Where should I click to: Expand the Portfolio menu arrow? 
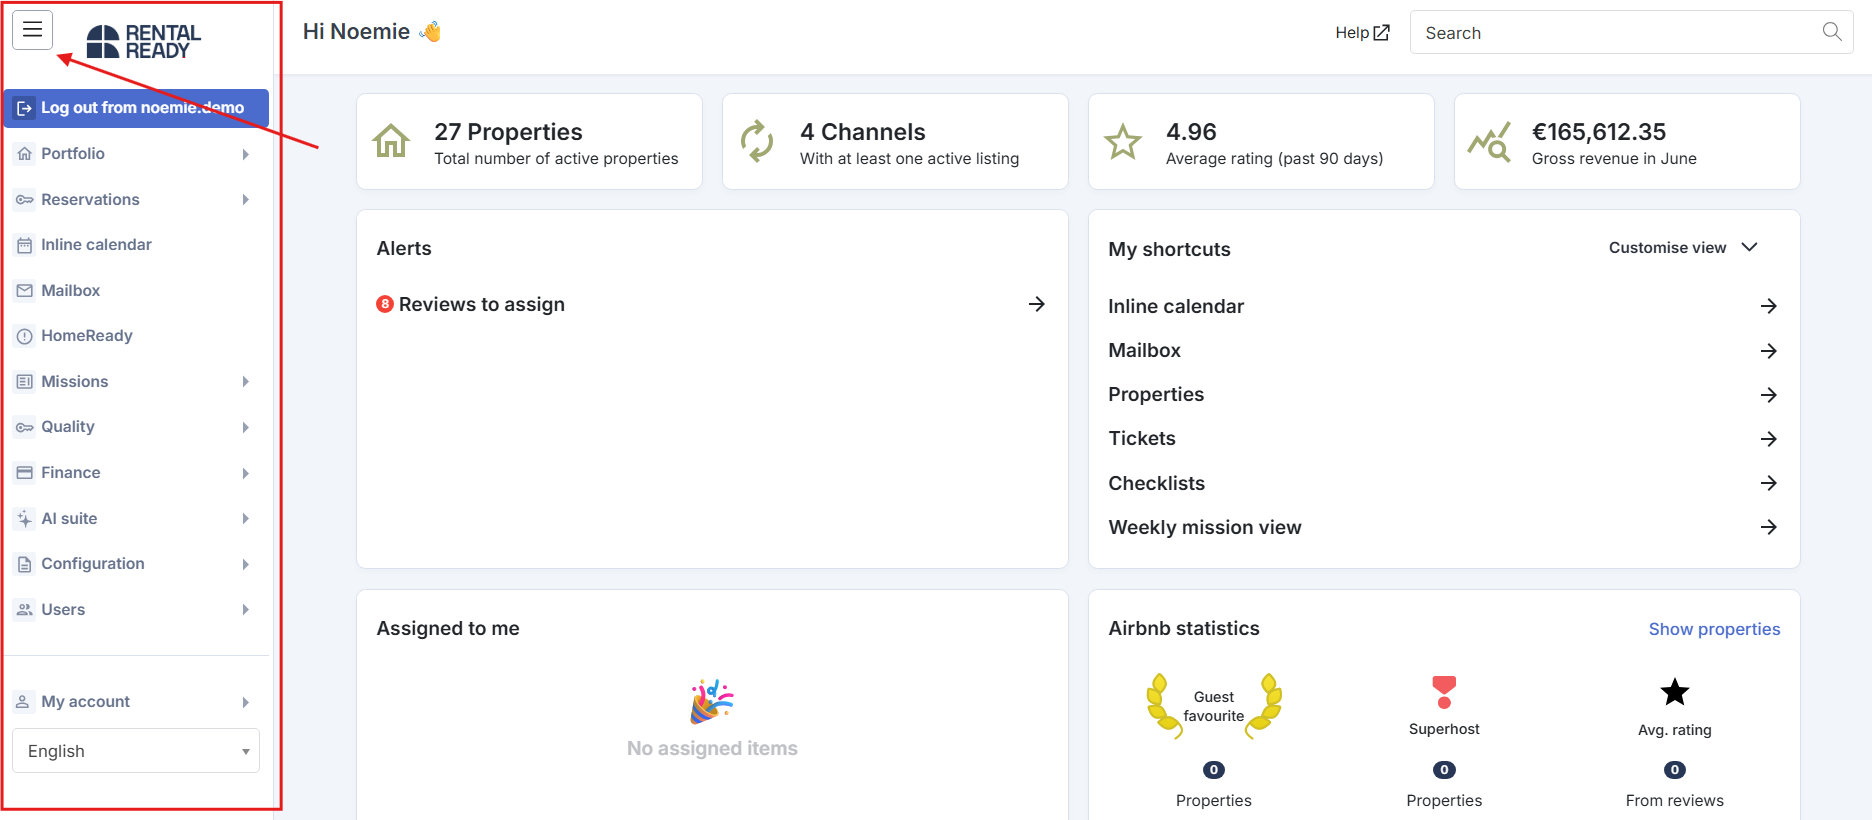(246, 154)
